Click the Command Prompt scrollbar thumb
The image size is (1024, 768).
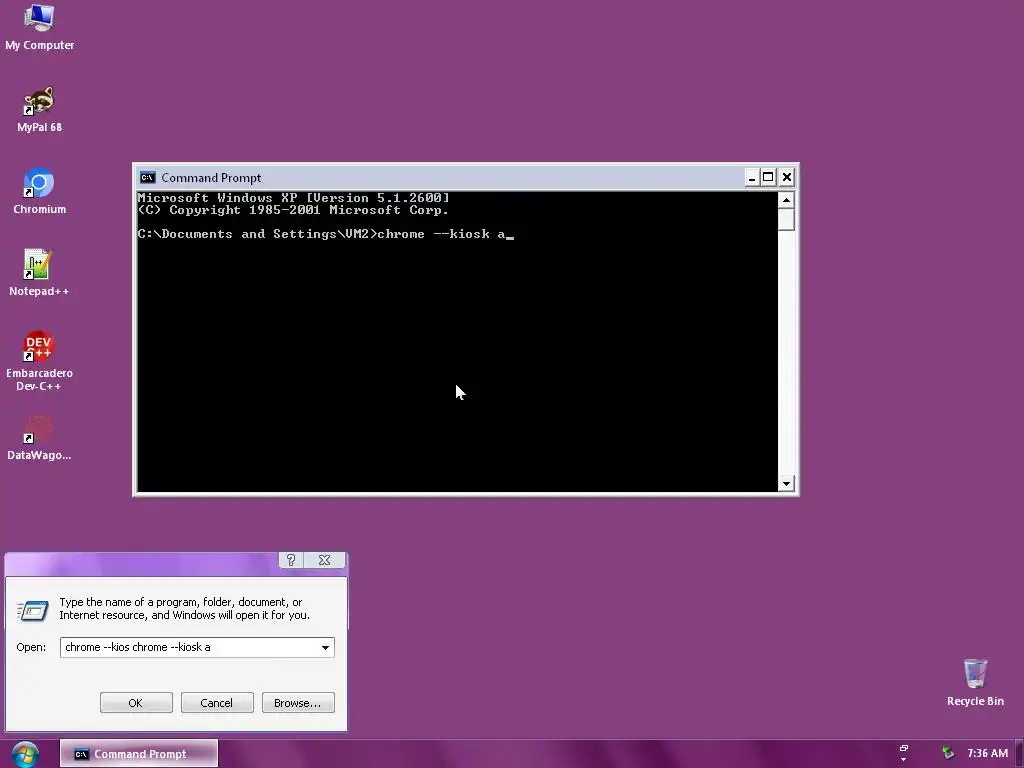tap(786, 219)
